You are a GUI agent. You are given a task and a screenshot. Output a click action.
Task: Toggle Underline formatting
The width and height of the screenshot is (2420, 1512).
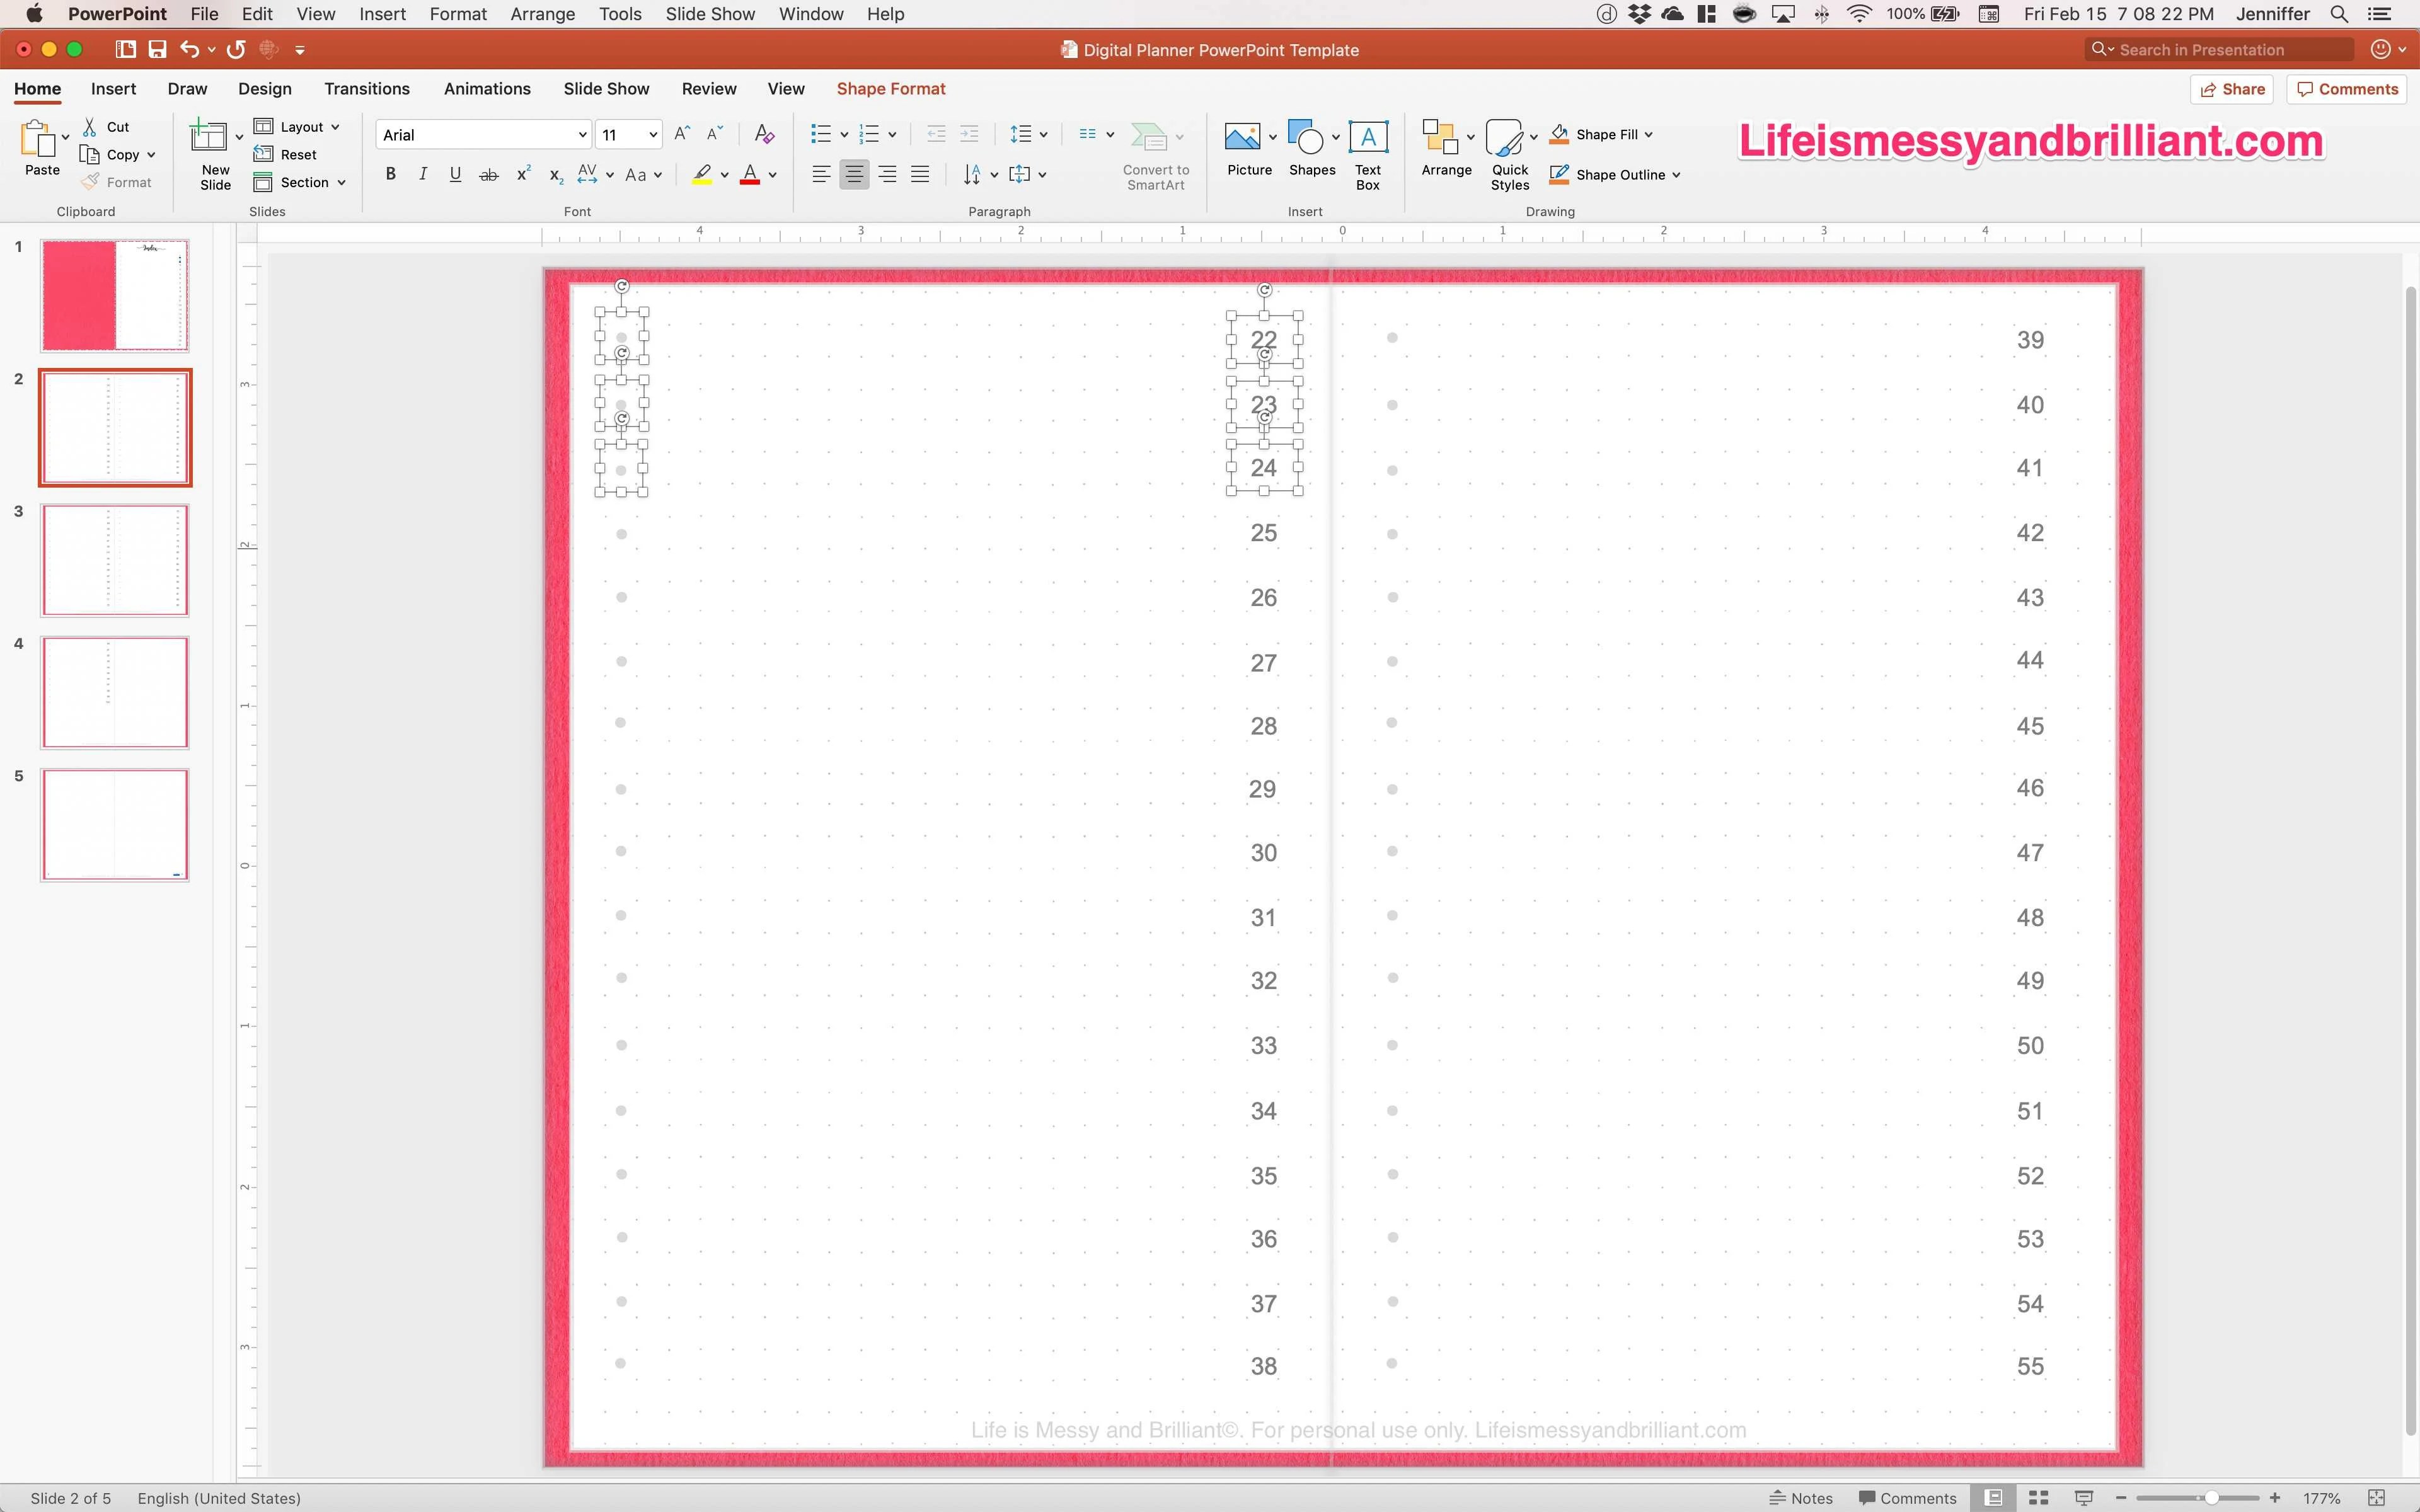tap(455, 174)
